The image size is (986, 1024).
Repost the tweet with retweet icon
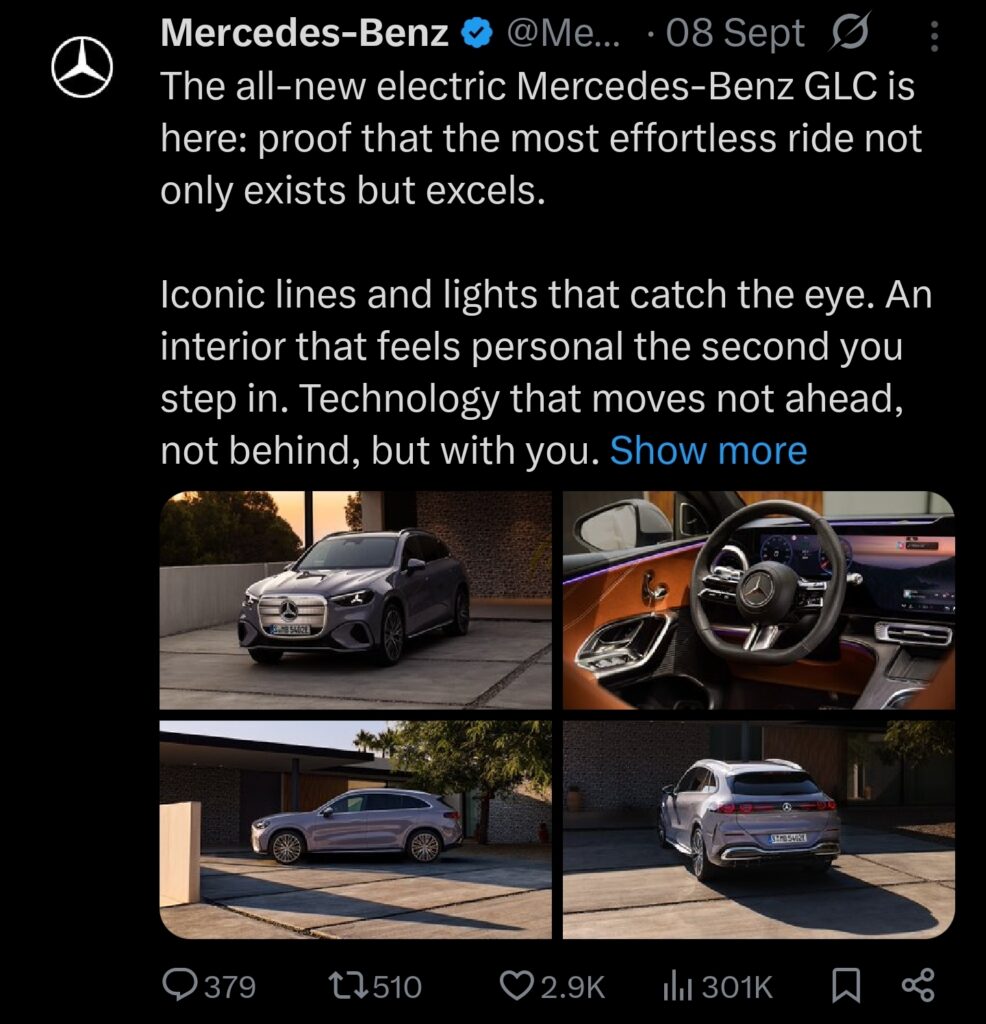pos(347,985)
